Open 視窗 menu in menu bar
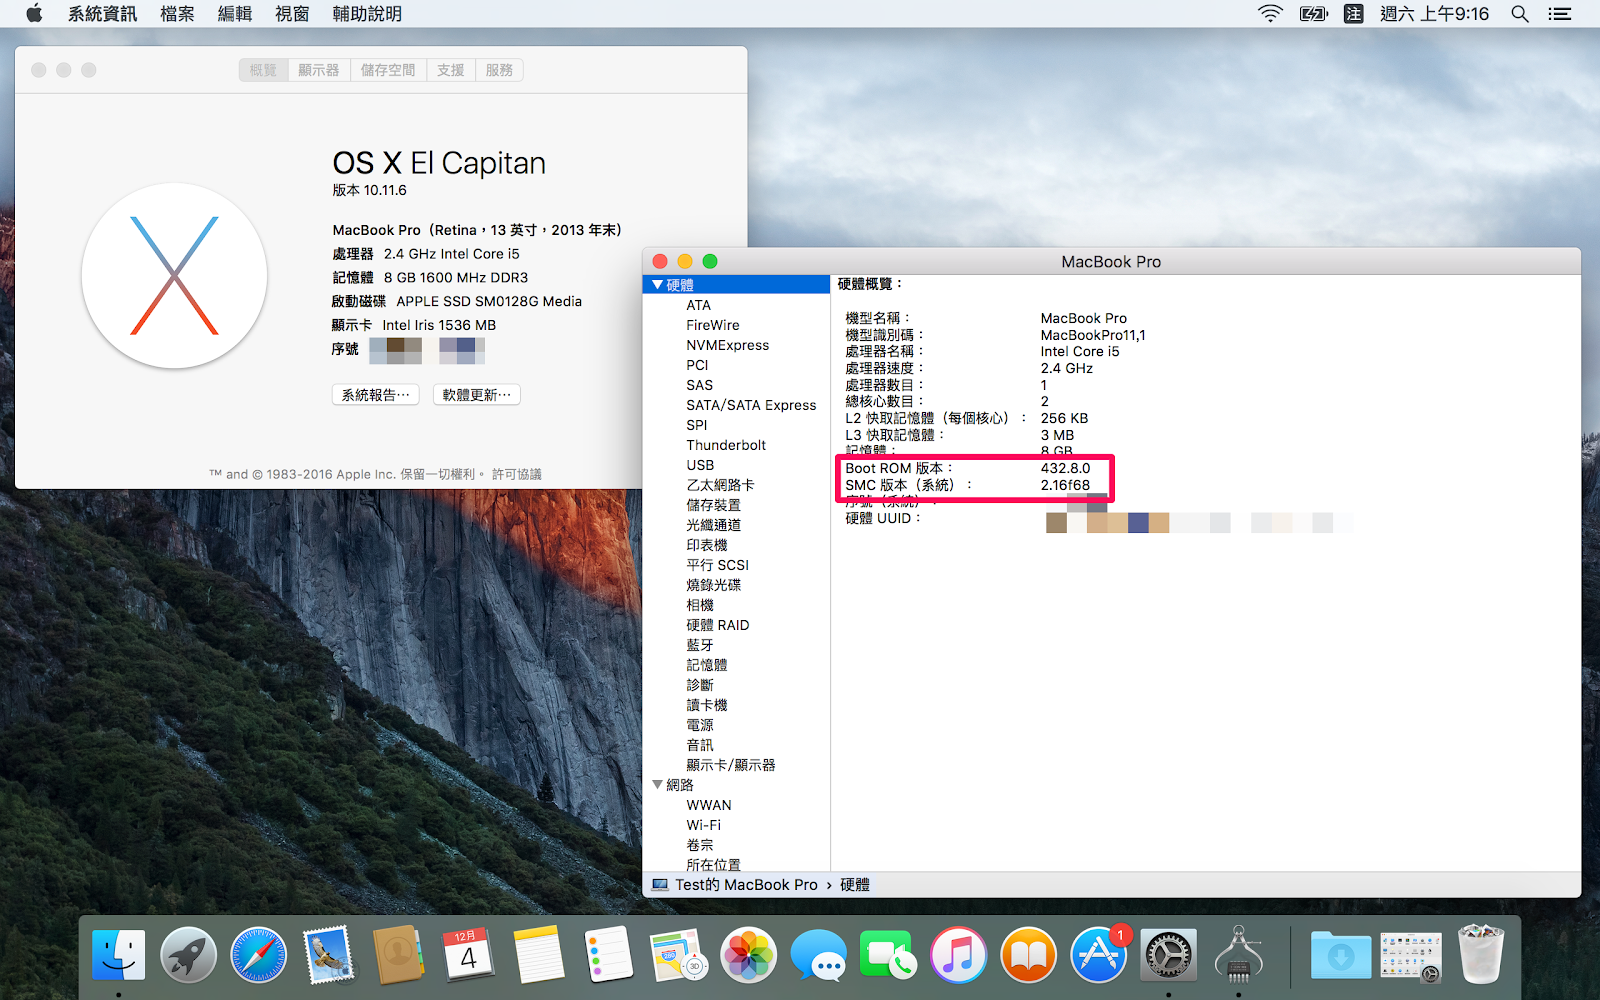 [292, 13]
